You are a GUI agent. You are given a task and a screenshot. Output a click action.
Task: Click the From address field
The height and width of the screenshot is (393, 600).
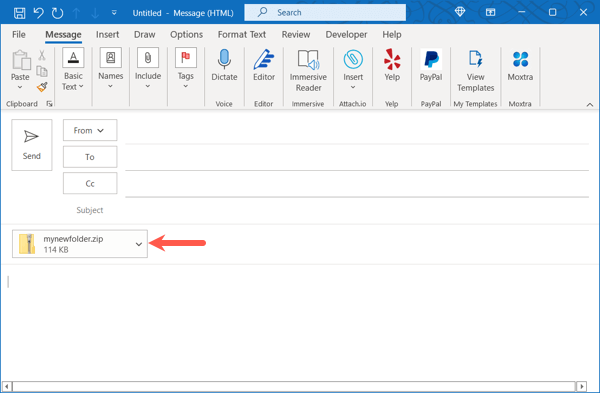pyautogui.click(x=357, y=131)
